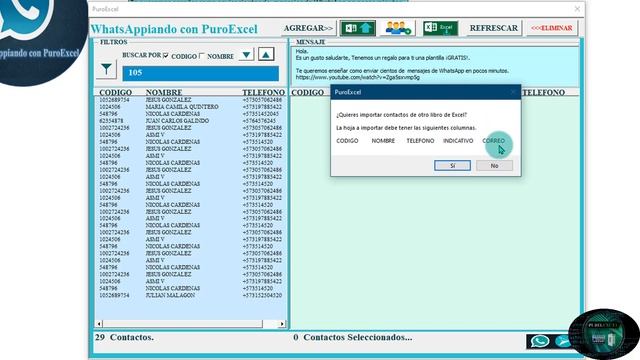
Task: Click the REFRESCAR button
Action: pos(494,28)
